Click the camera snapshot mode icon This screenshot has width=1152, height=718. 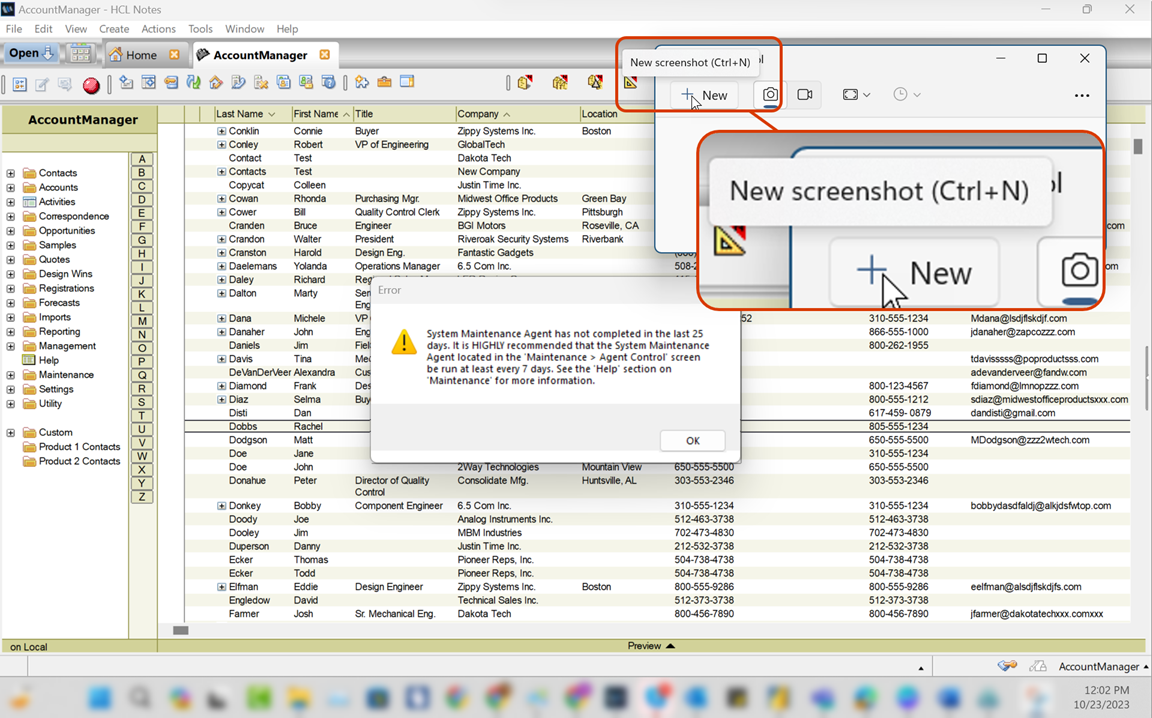point(769,95)
